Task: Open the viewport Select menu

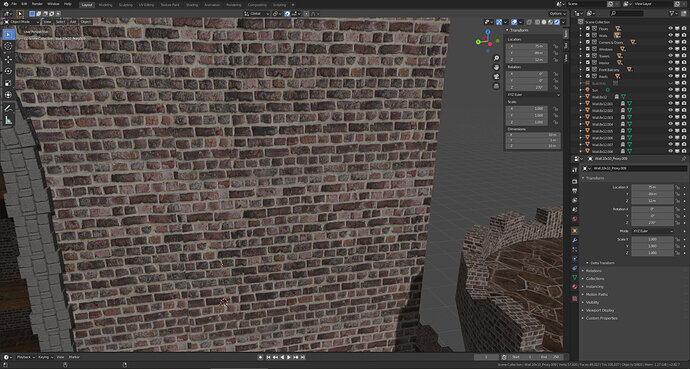Action: click(61, 22)
